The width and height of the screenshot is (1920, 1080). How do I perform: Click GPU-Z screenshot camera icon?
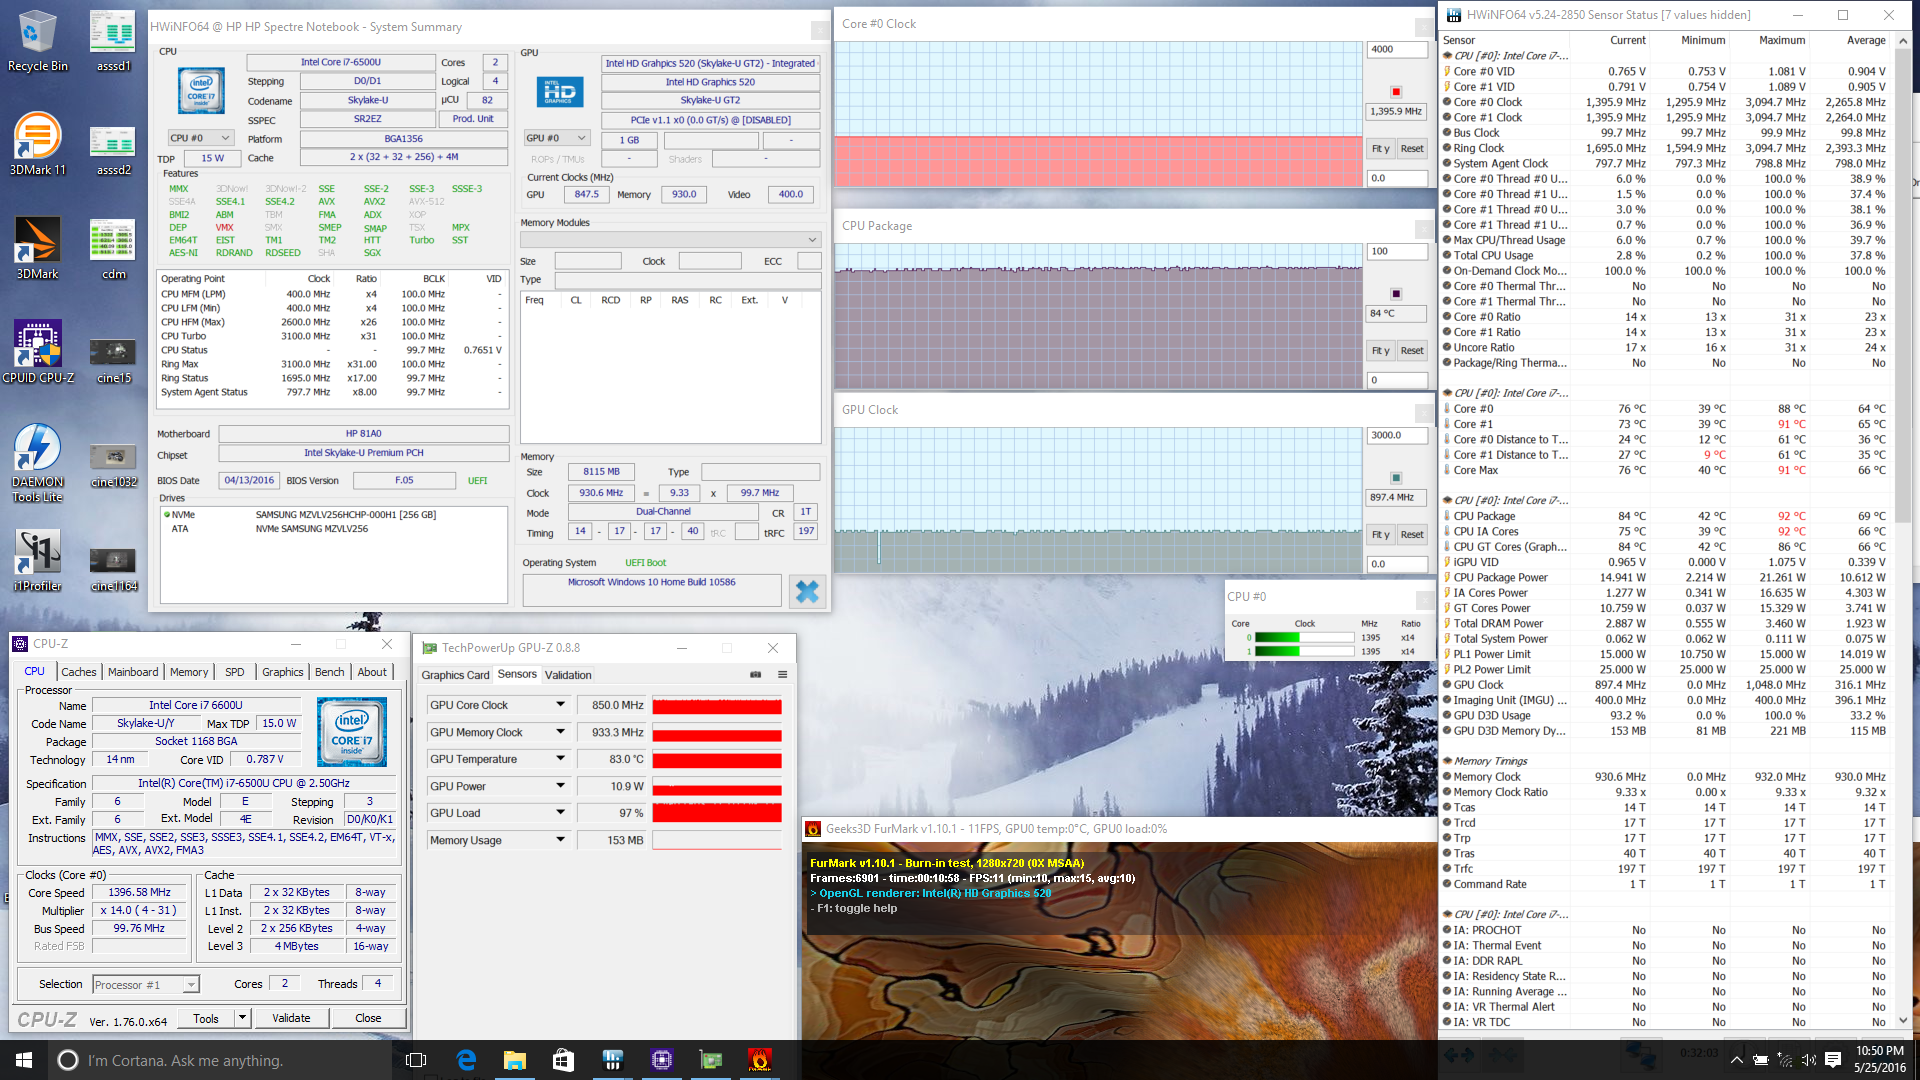coord(755,675)
